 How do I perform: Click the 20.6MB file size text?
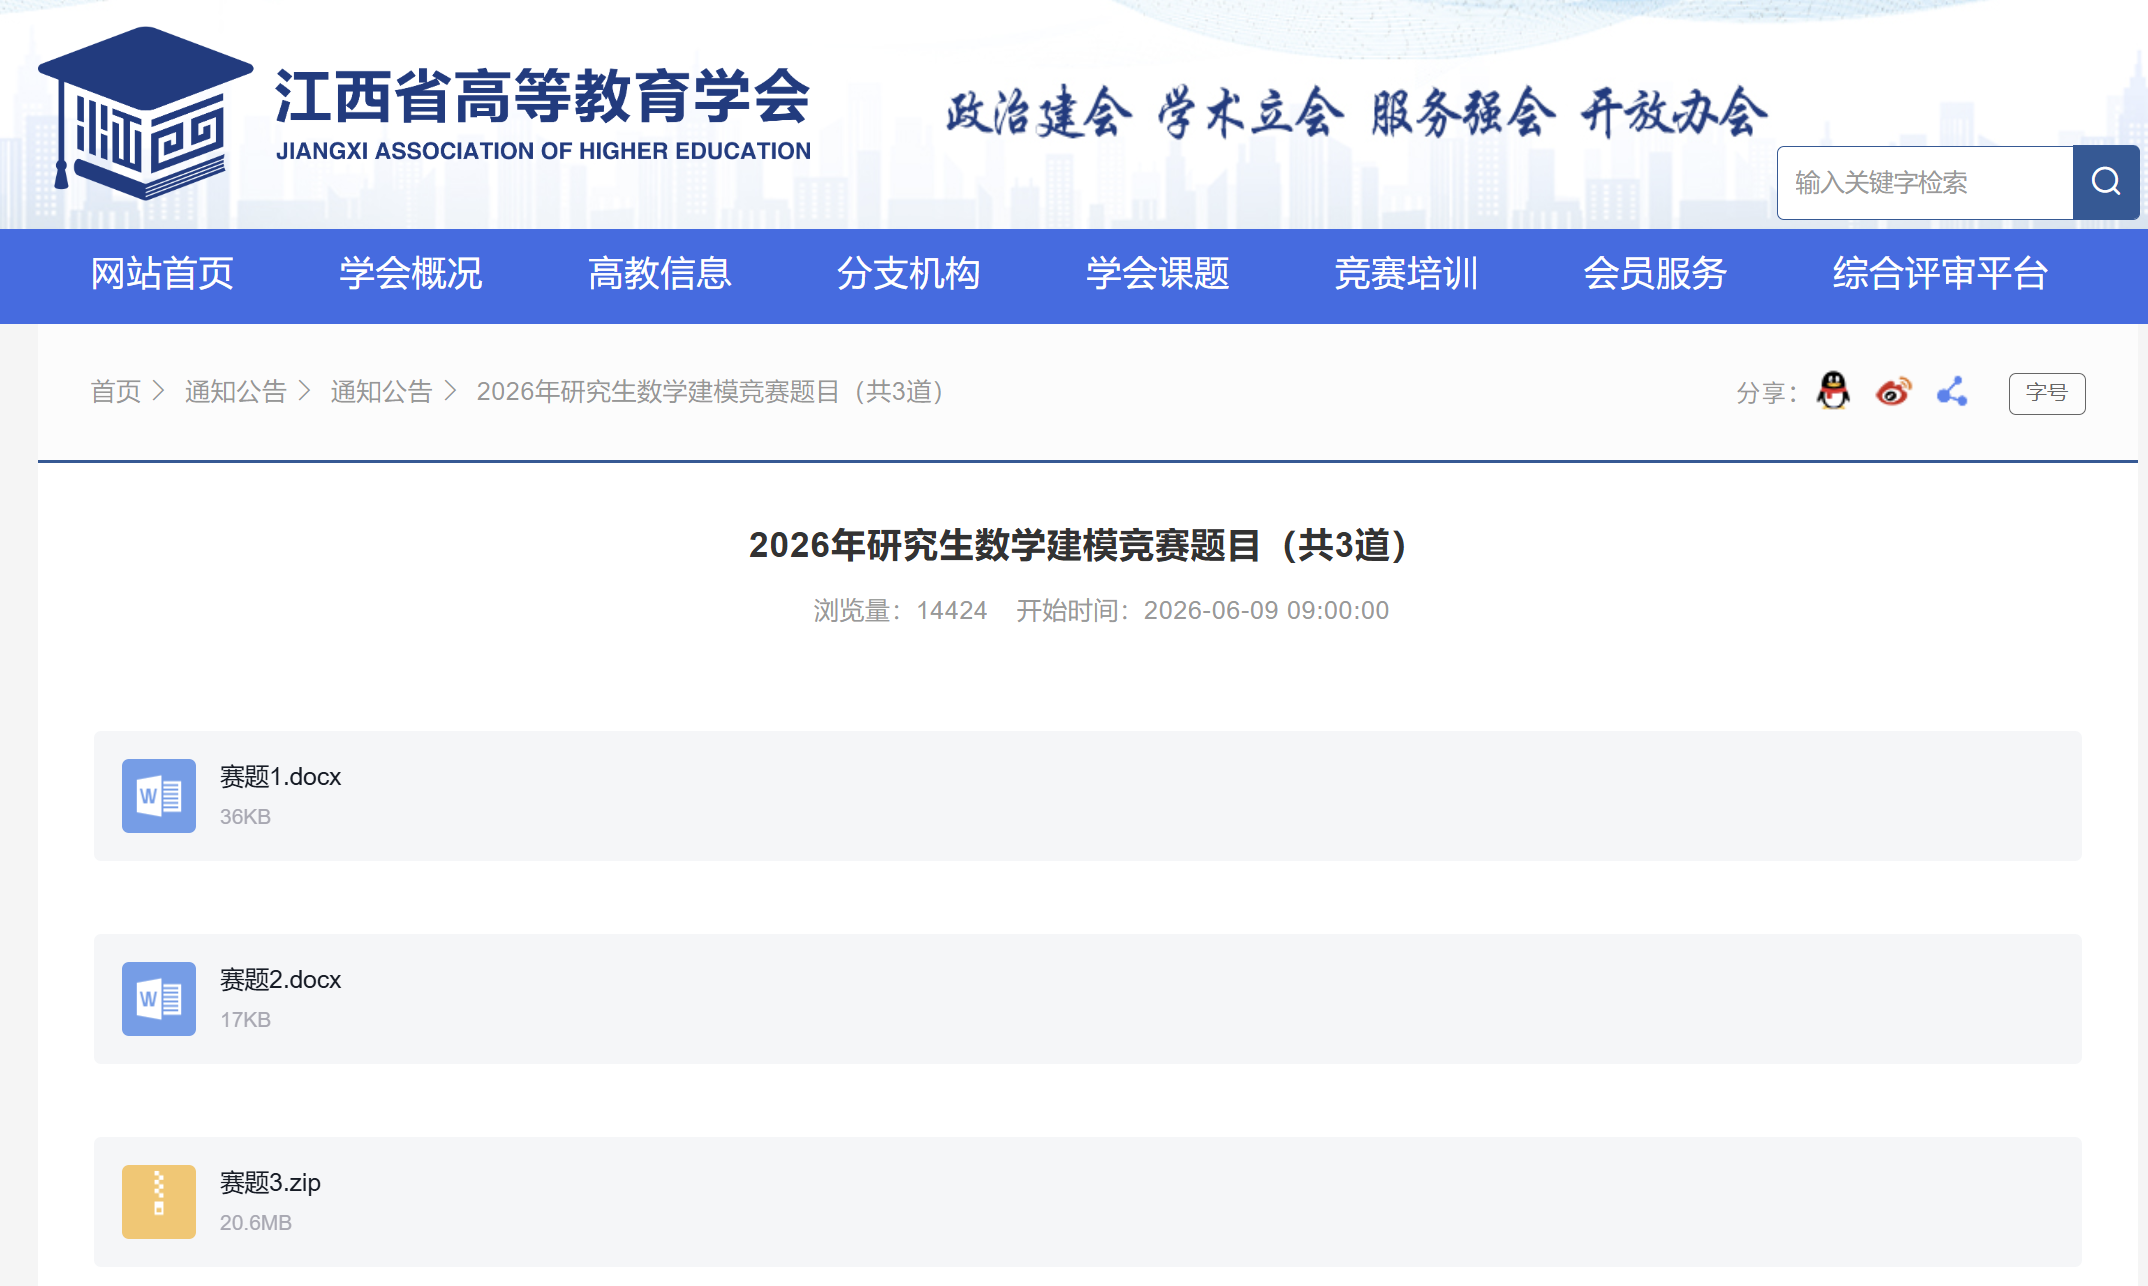point(256,1223)
